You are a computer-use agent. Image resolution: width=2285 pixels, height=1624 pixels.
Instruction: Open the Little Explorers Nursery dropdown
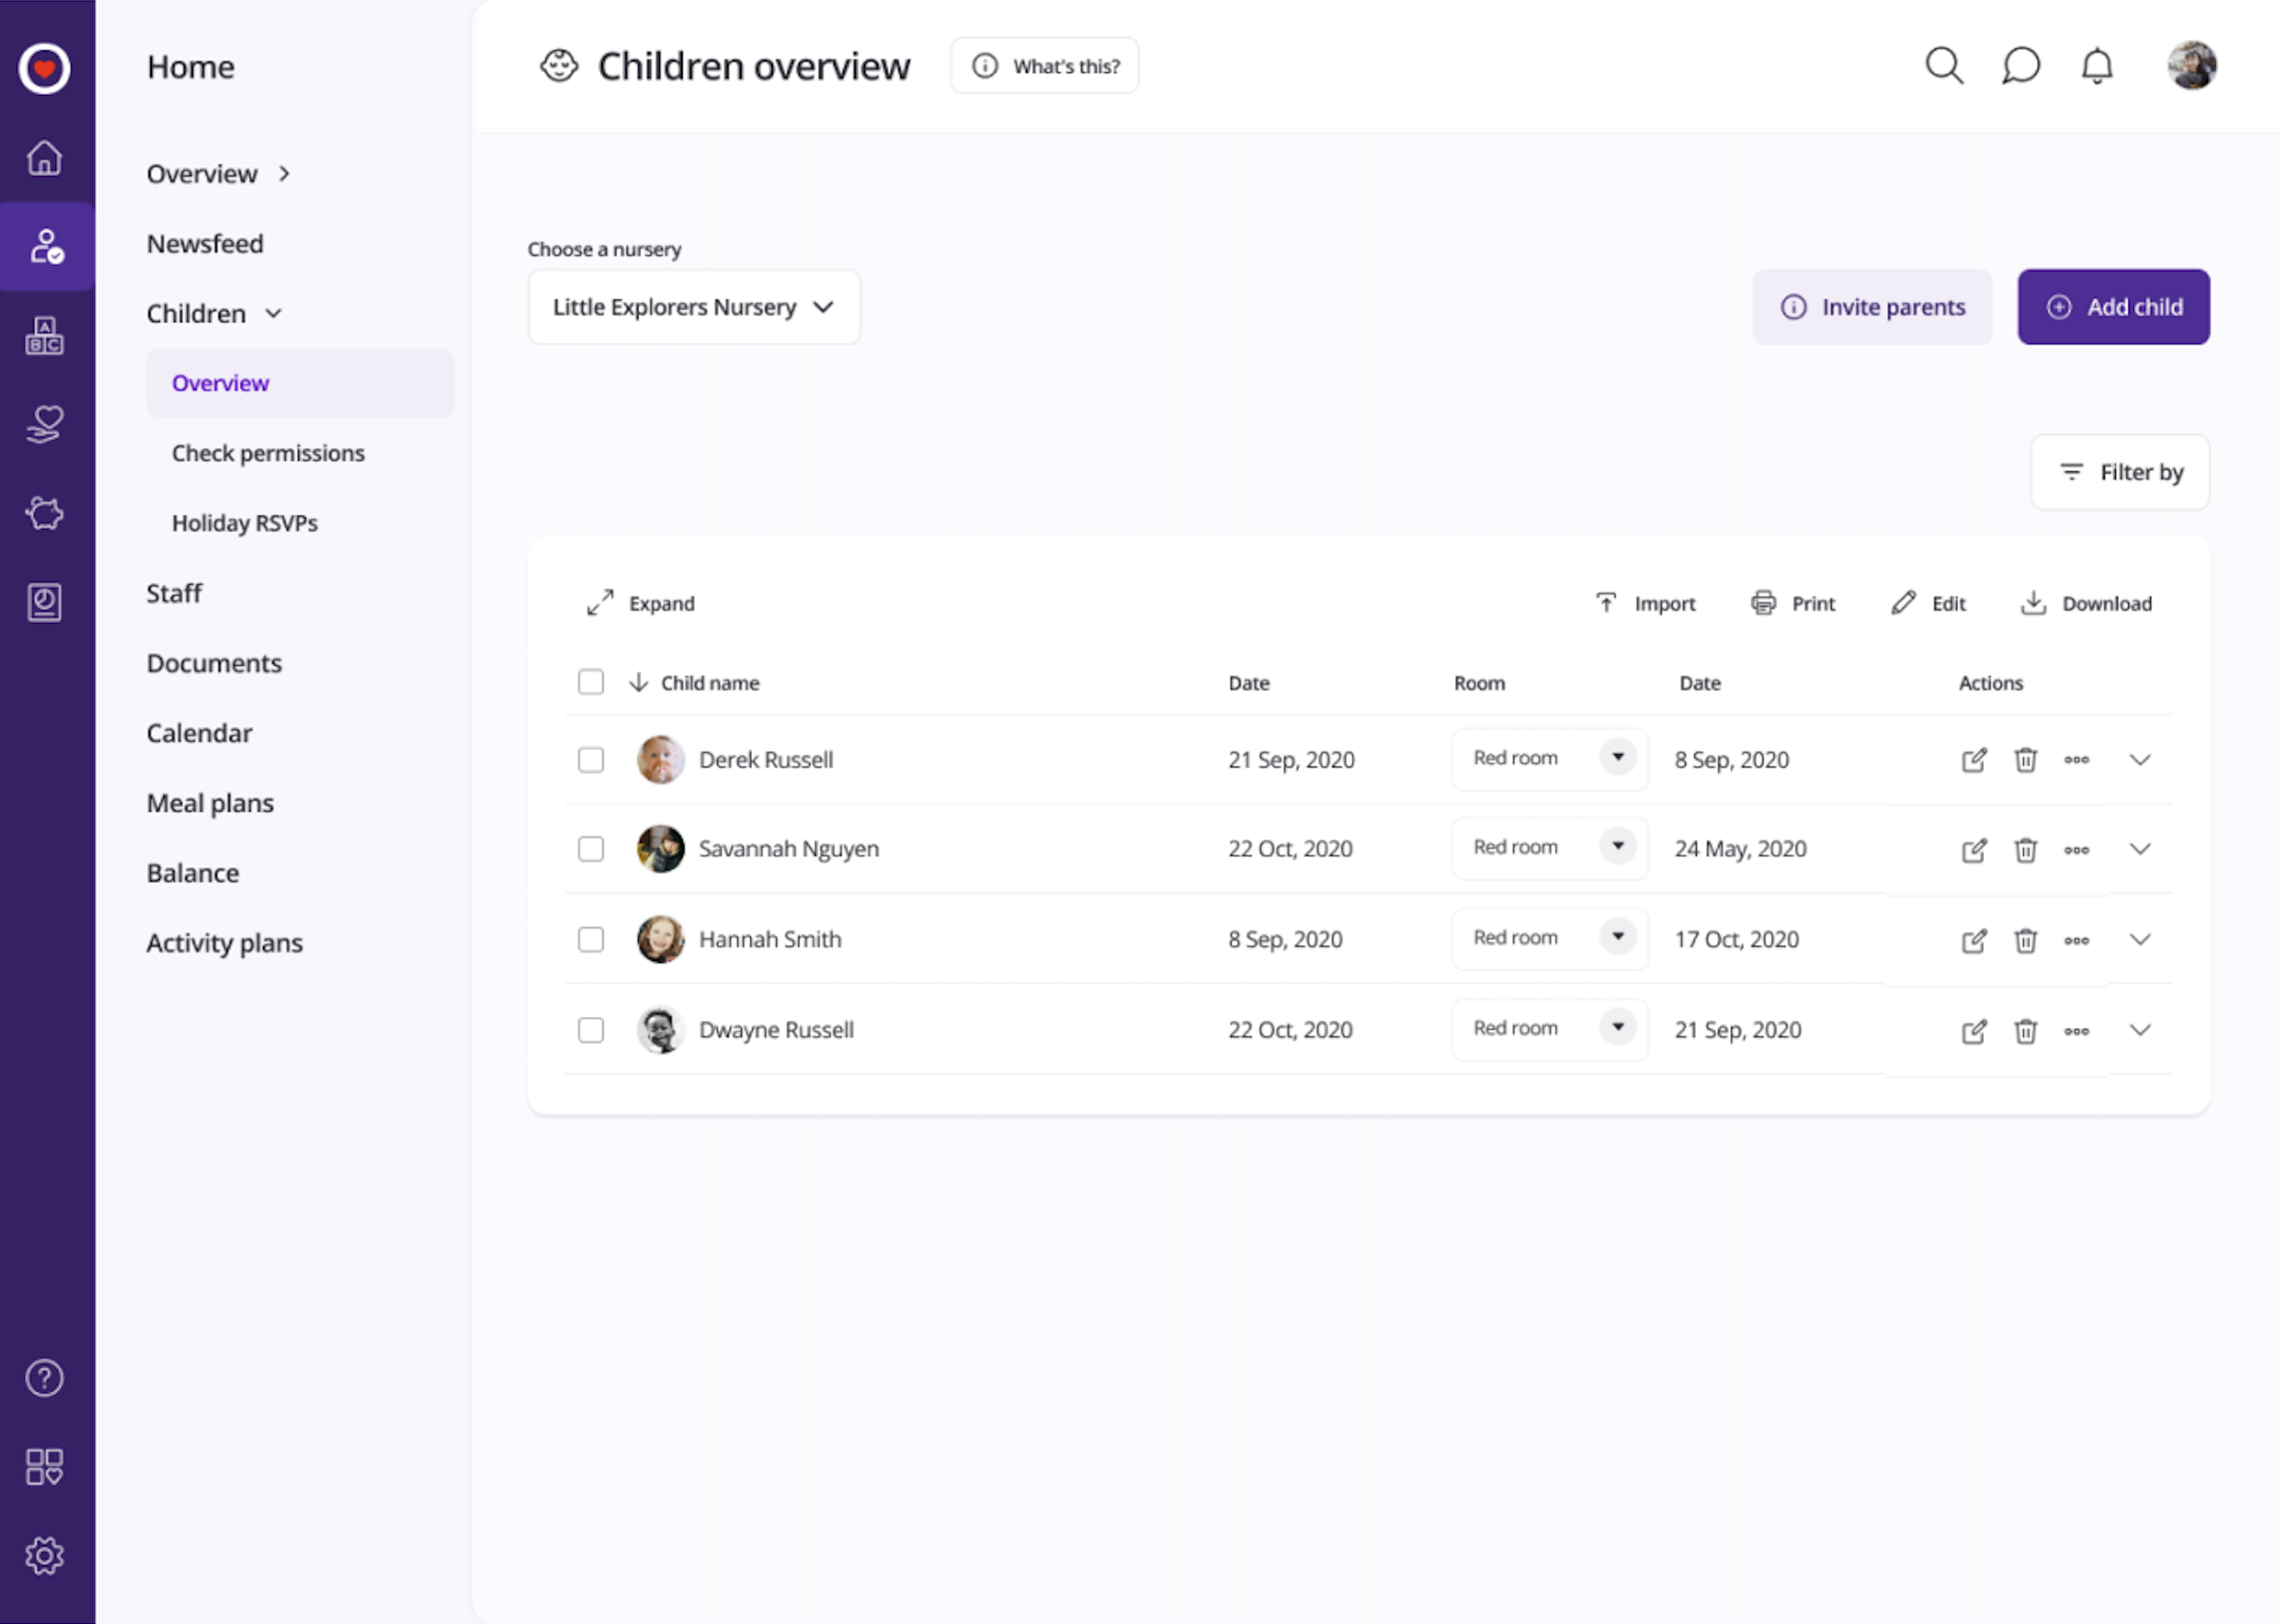693,307
